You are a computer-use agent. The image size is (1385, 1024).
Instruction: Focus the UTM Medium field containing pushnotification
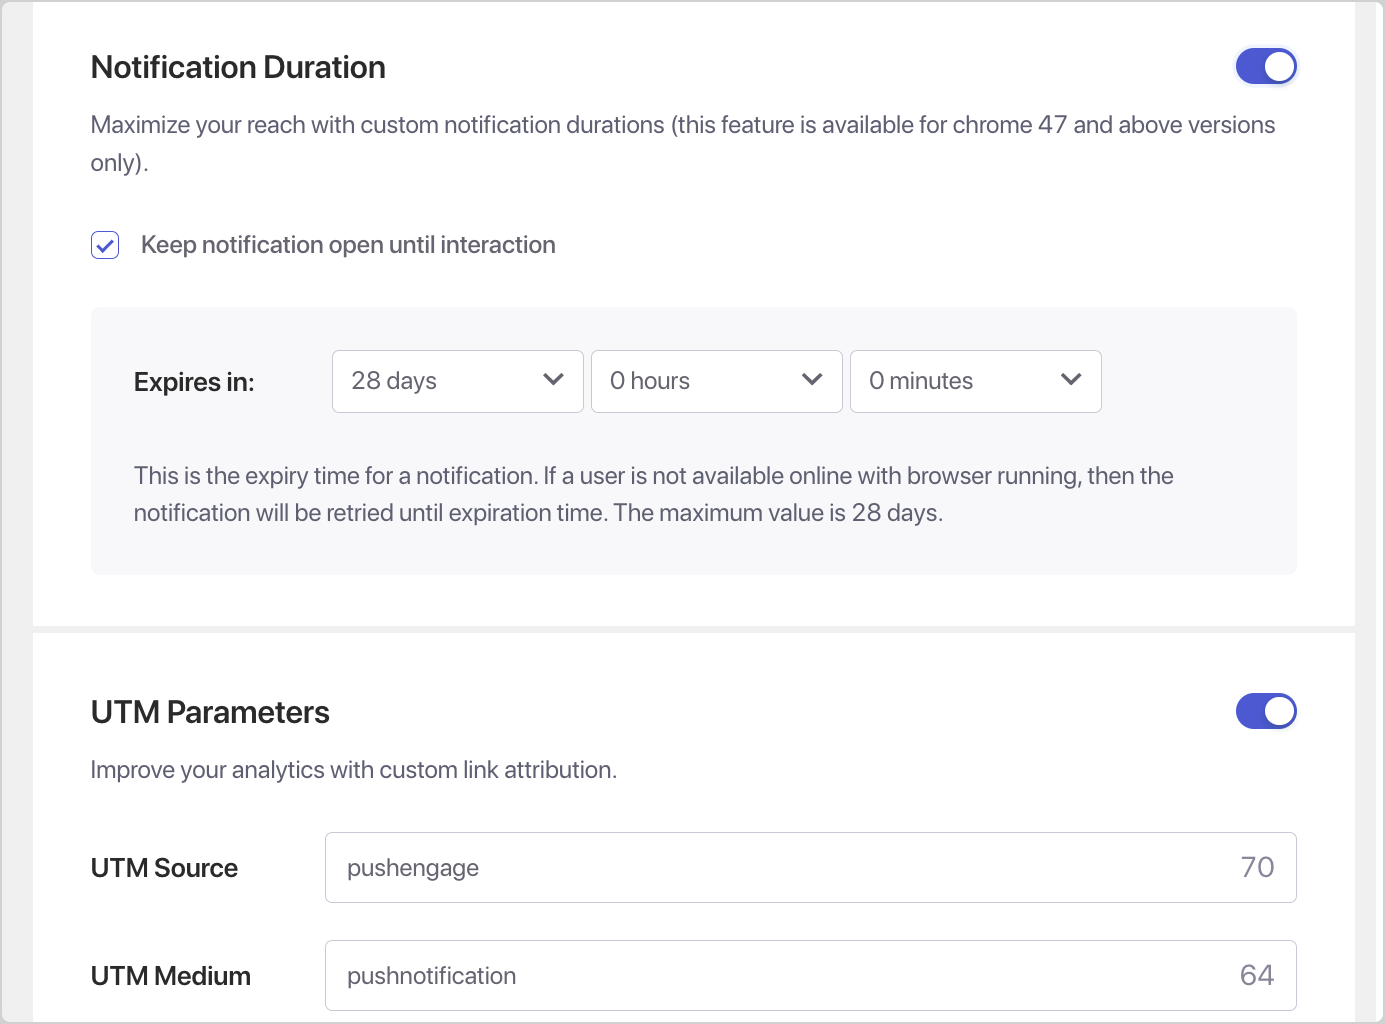(811, 976)
